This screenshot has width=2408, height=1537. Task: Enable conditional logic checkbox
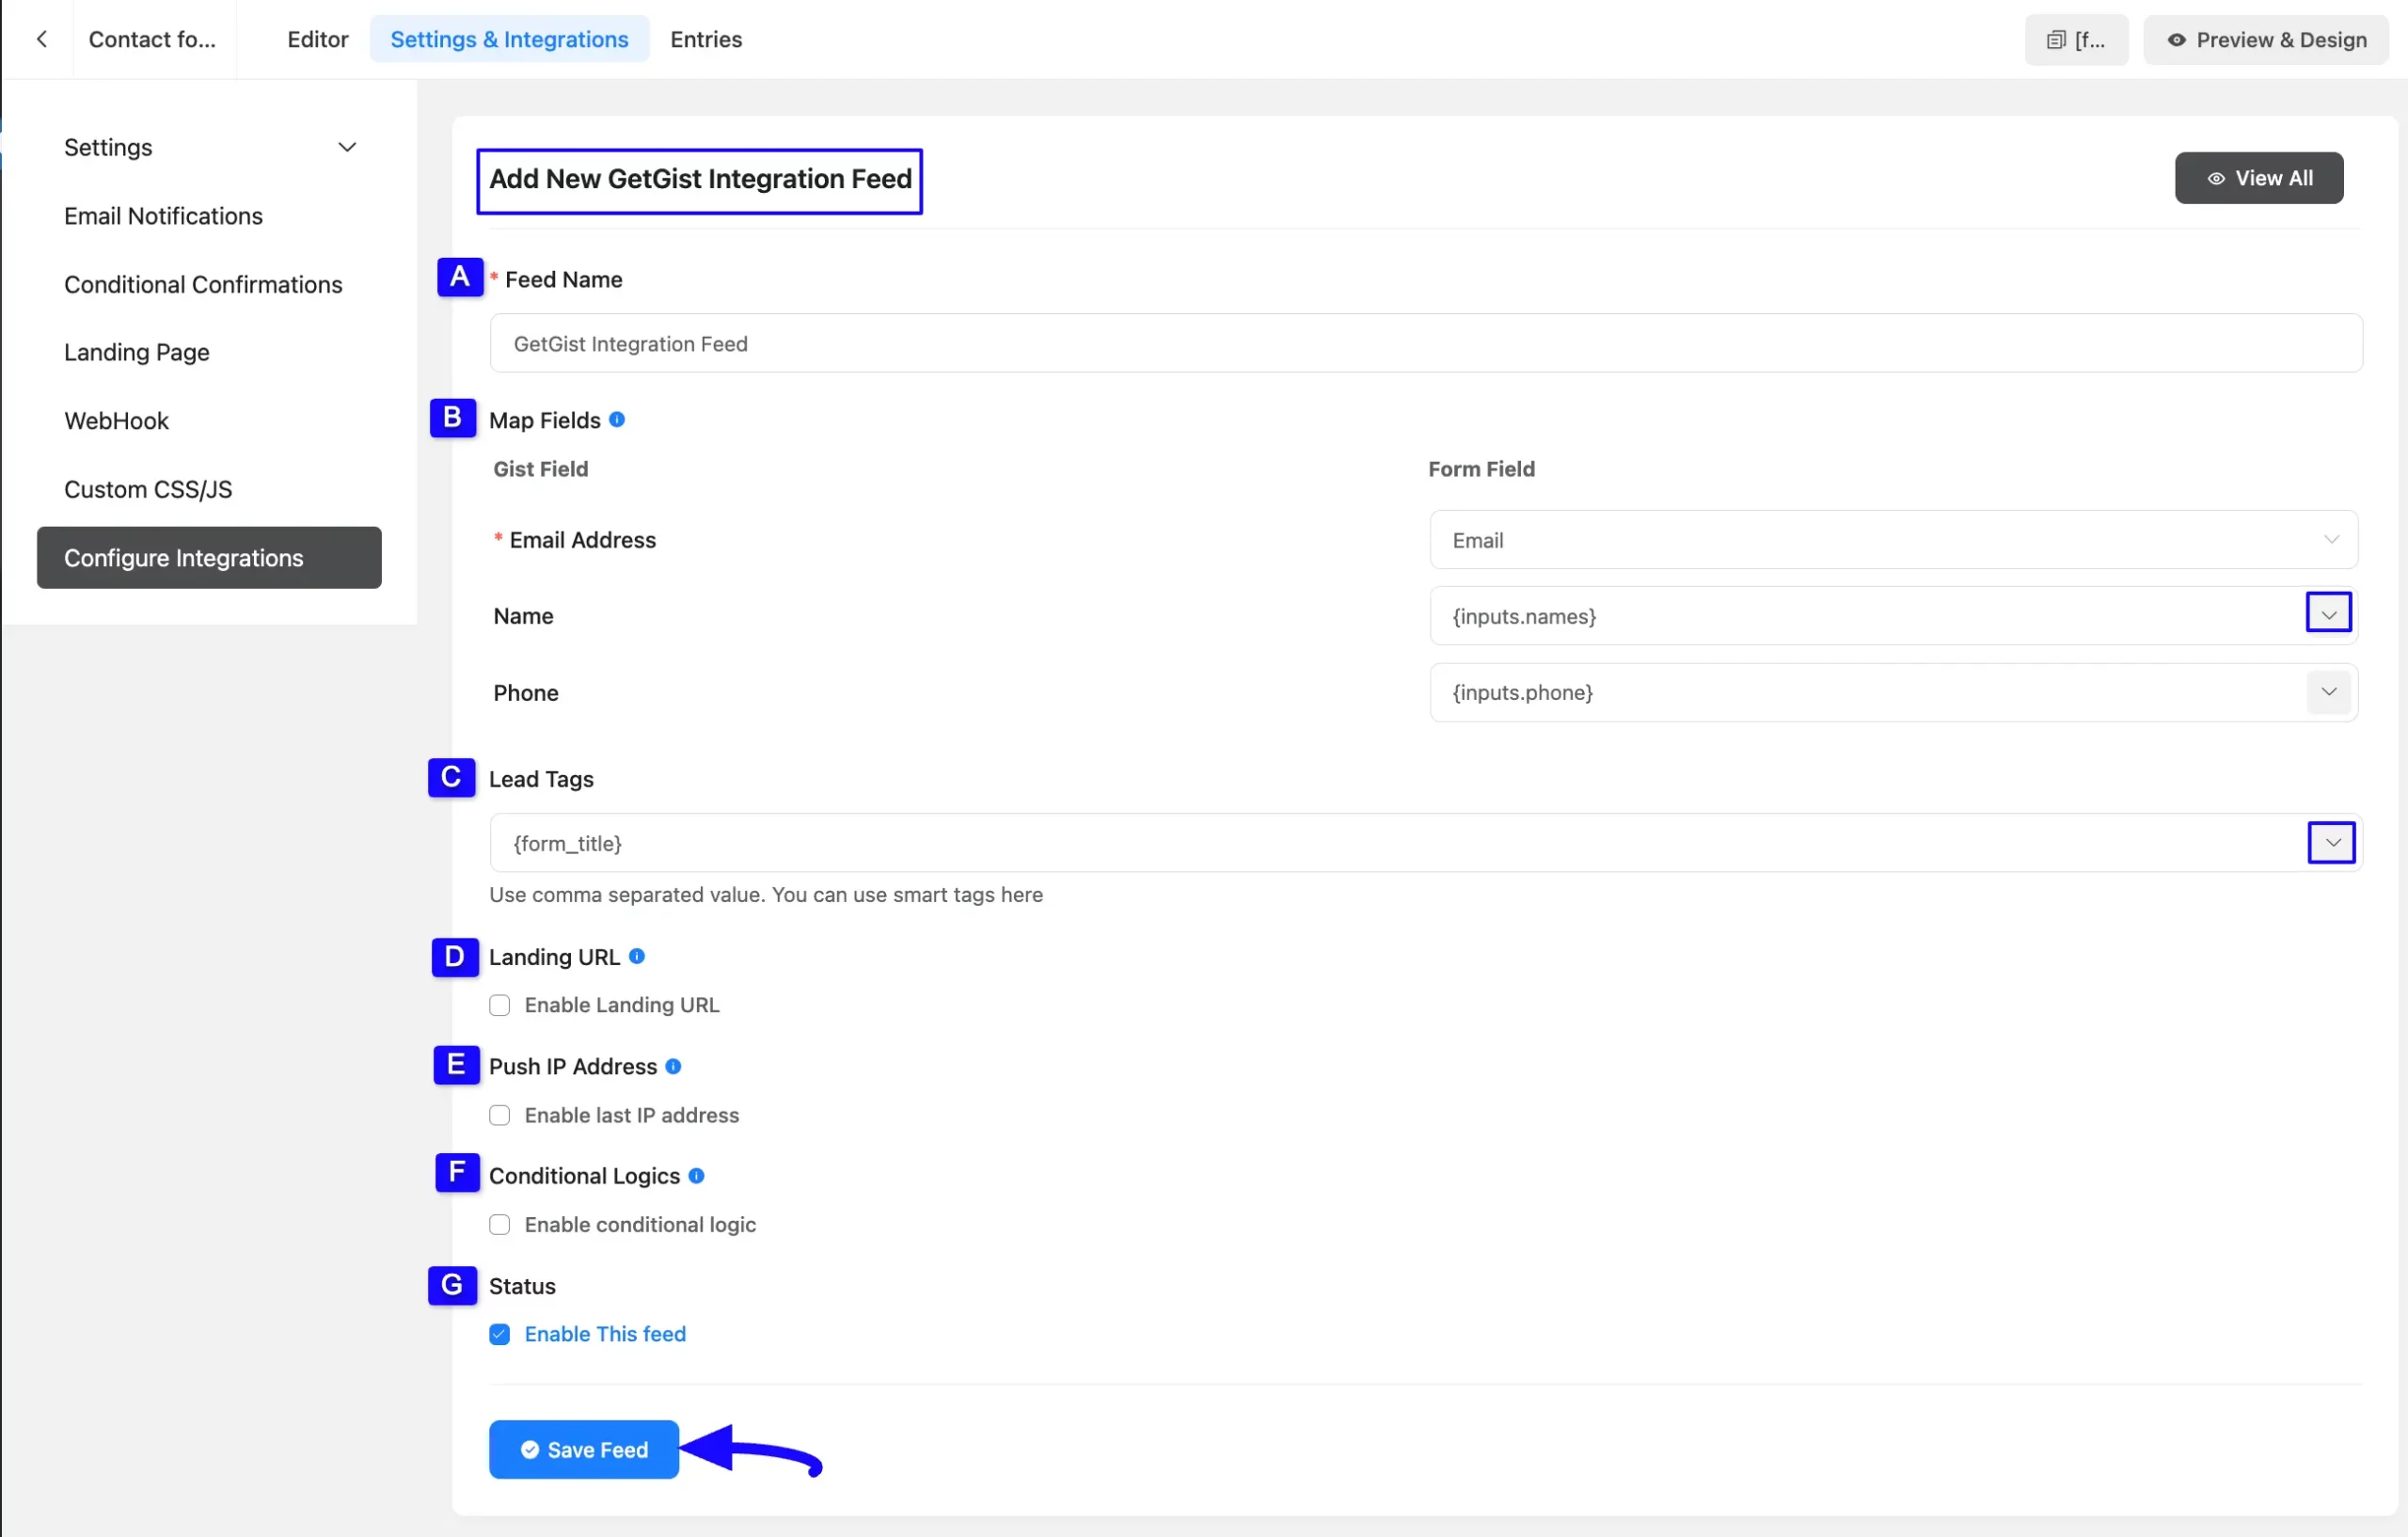[x=500, y=1225]
